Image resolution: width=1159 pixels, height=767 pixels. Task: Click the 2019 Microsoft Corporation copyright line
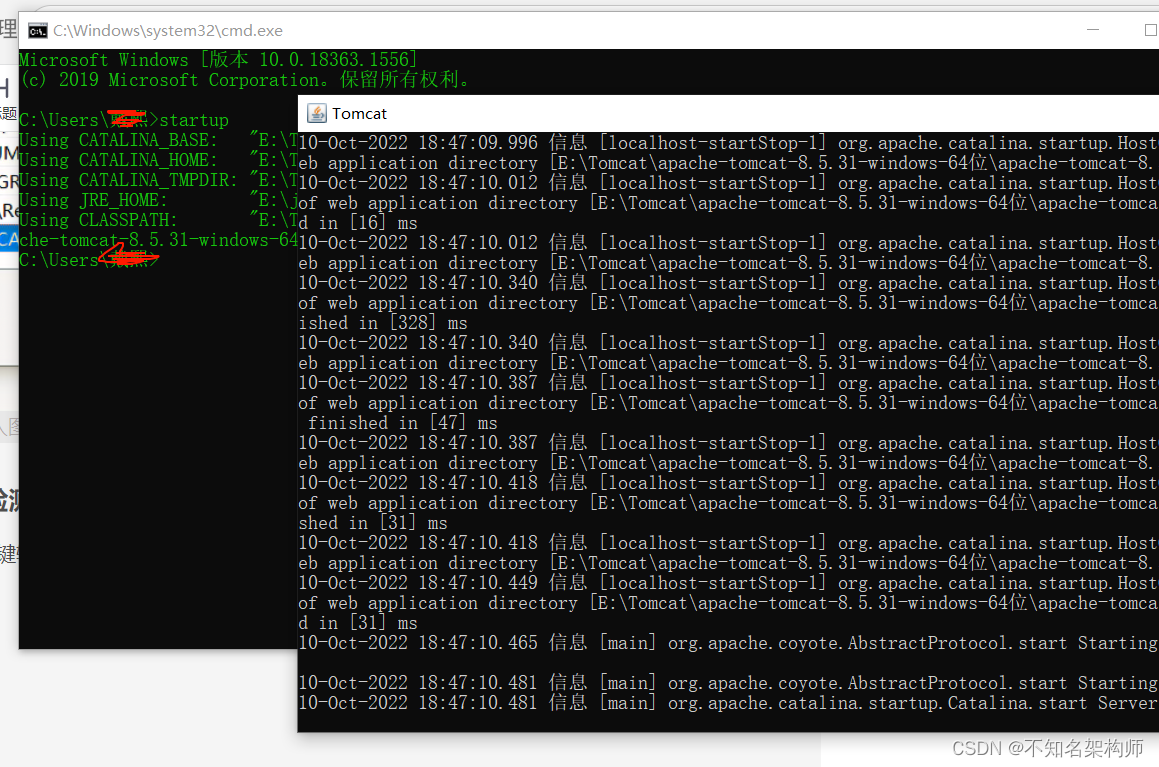click(x=245, y=80)
